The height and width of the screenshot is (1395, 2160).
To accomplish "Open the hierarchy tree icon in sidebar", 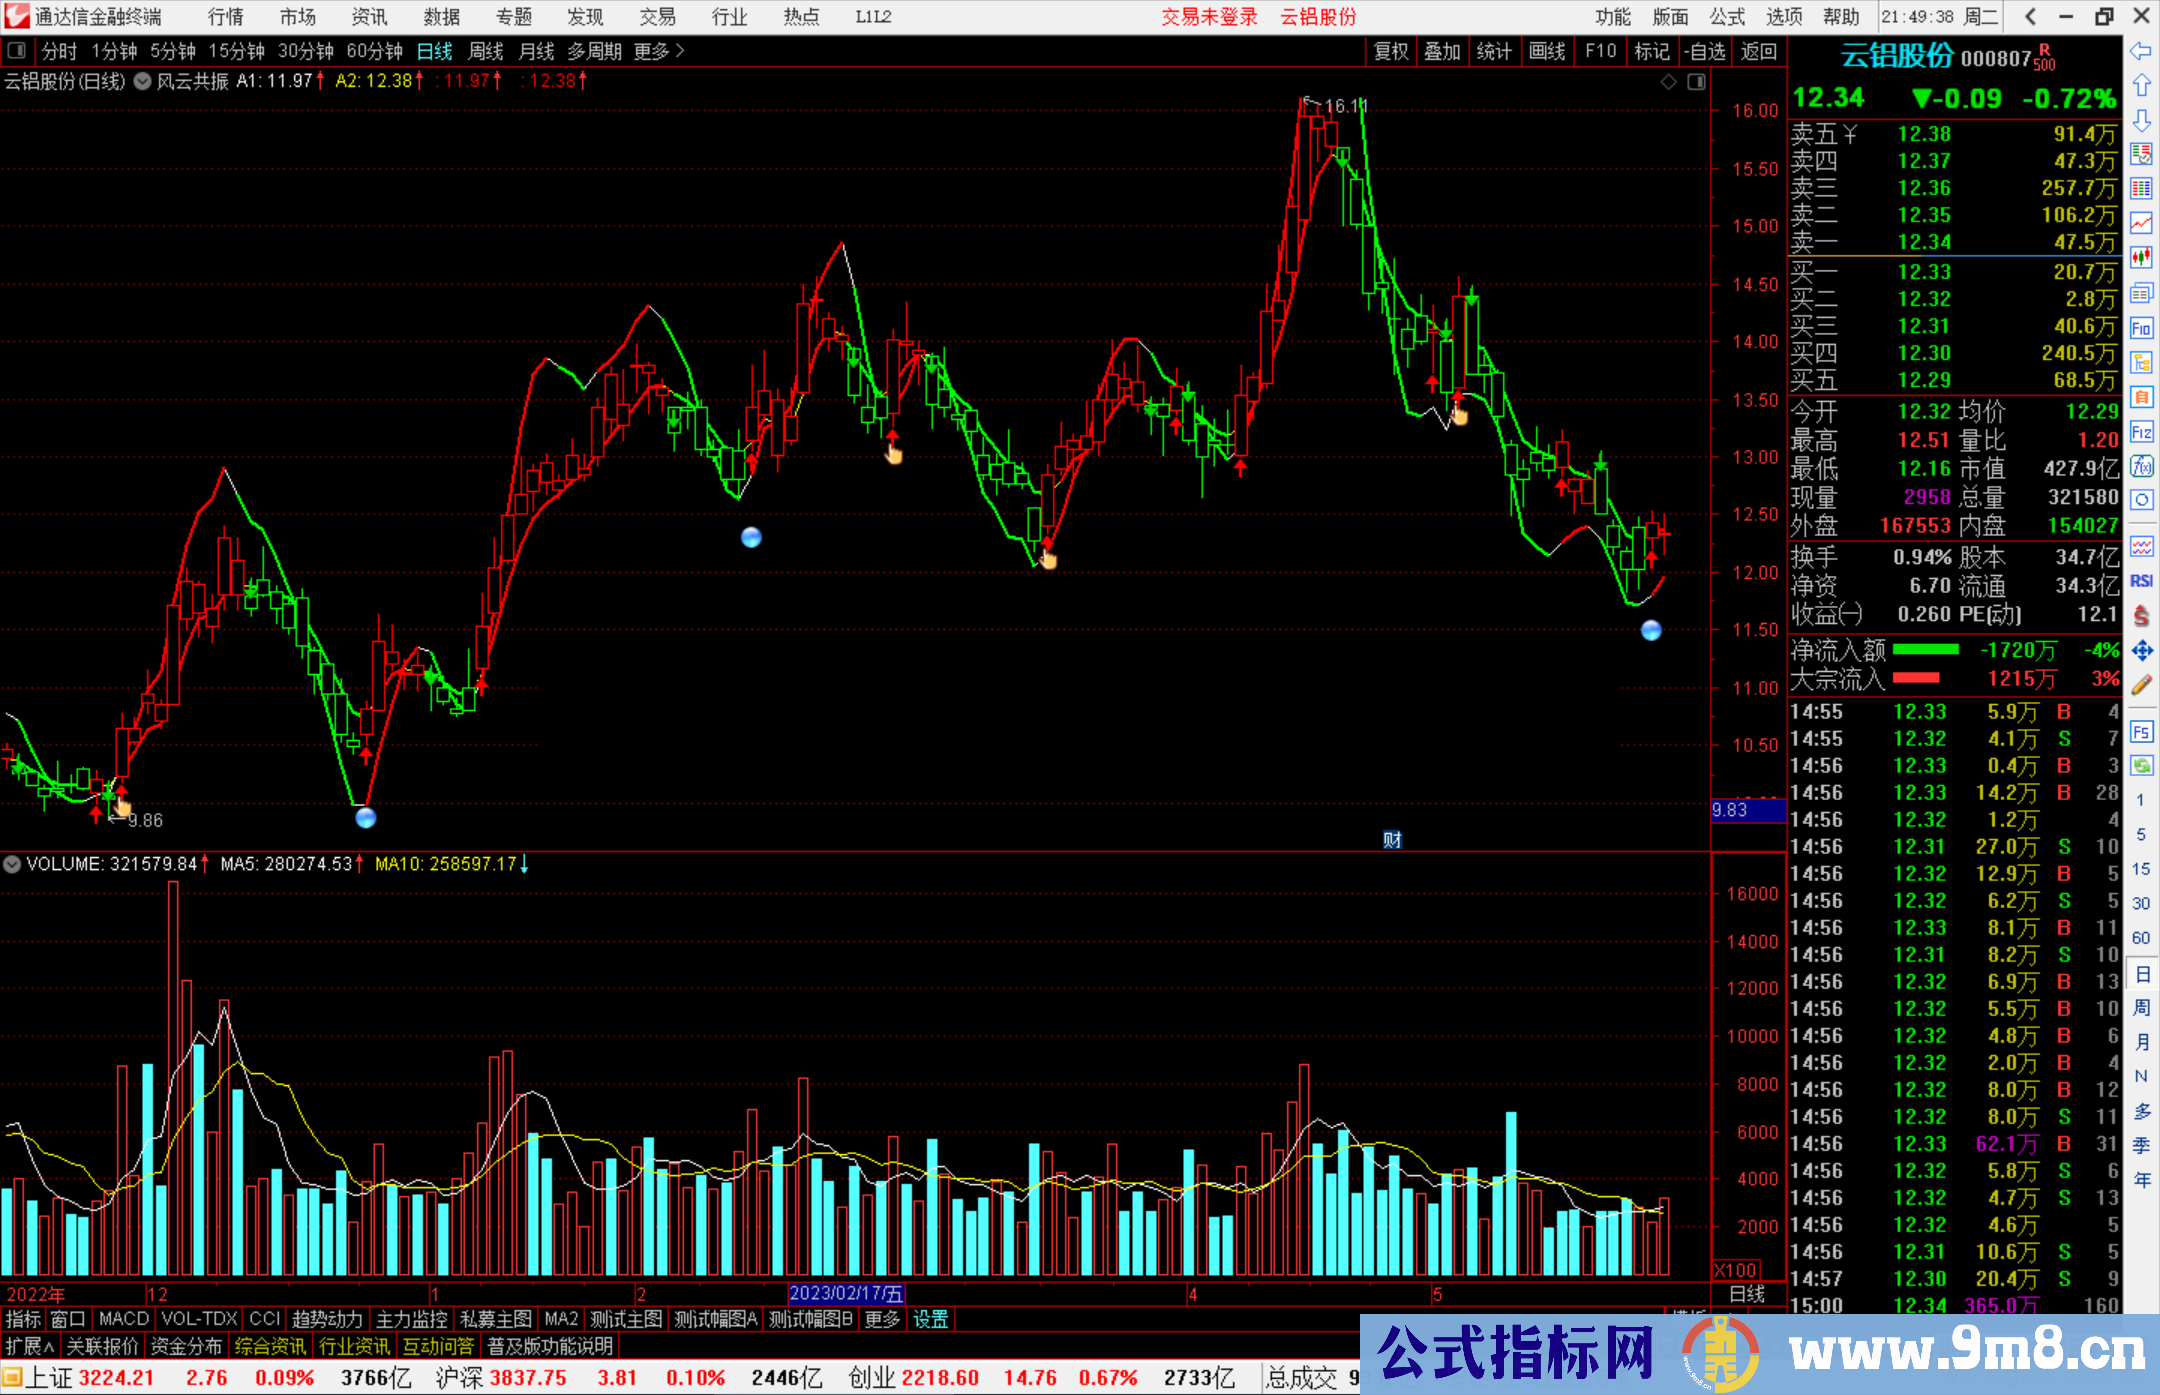I will tap(2141, 362).
